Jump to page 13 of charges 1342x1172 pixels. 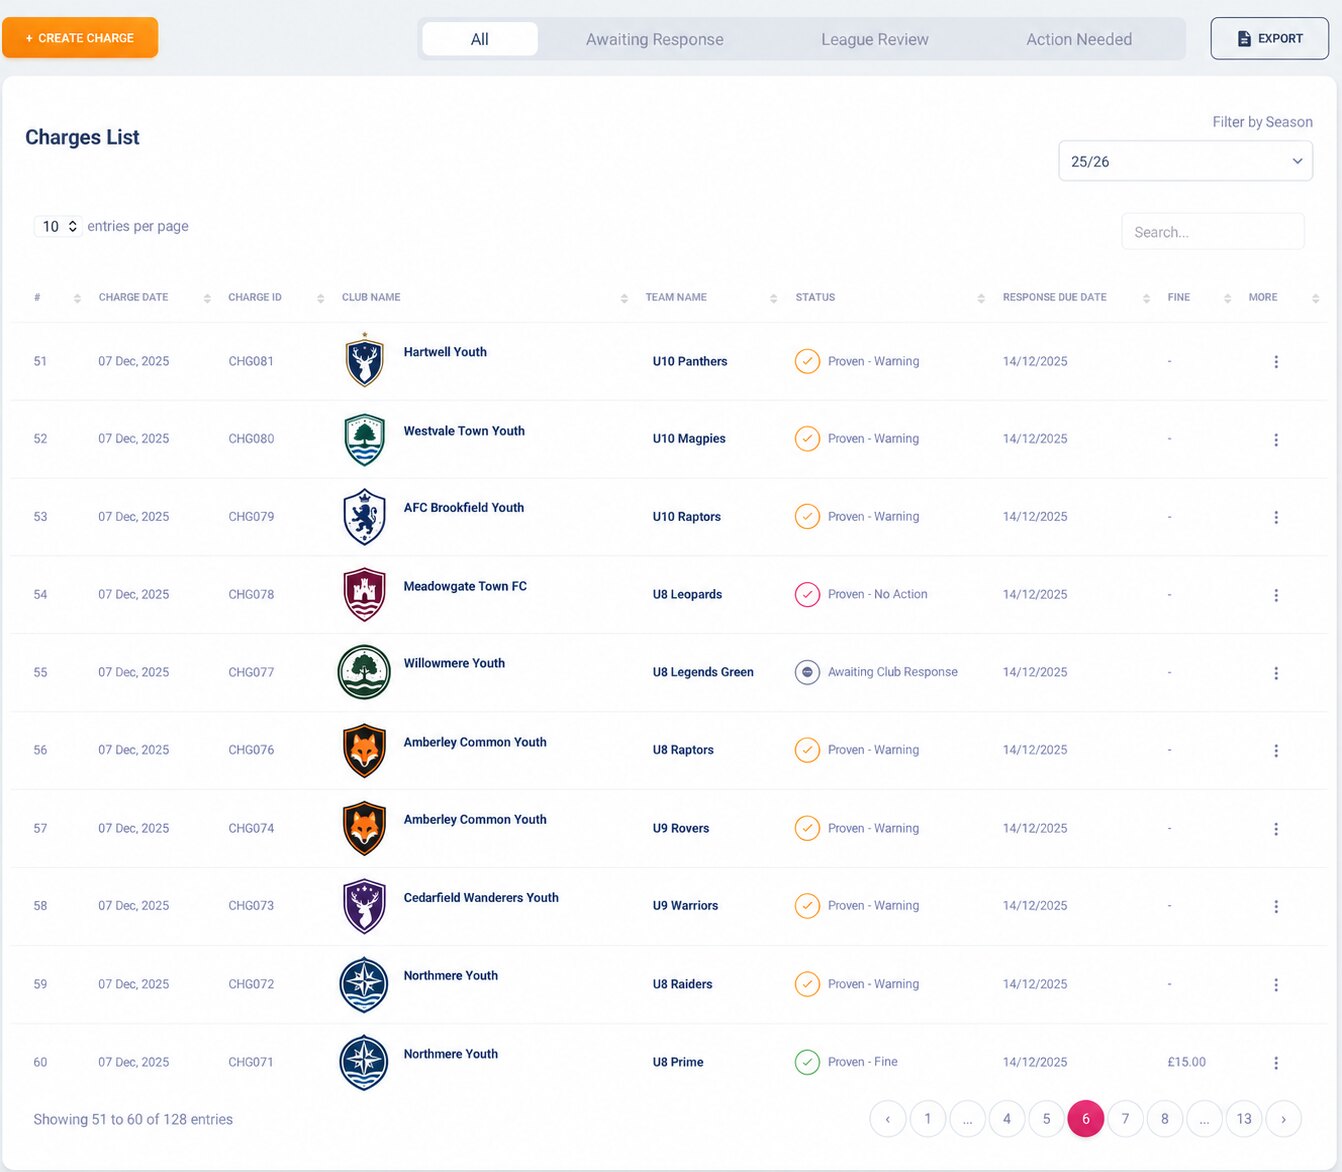1244,1119
